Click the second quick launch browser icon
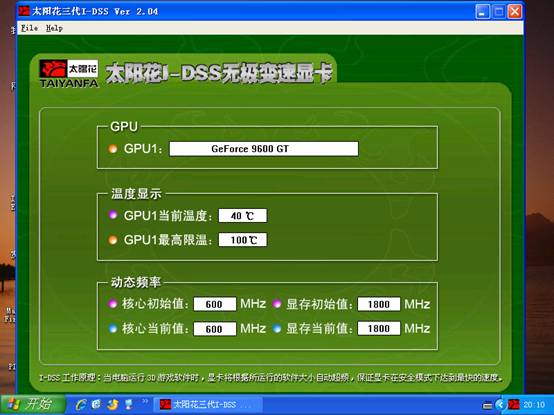The width and height of the screenshot is (554, 415). (97, 404)
